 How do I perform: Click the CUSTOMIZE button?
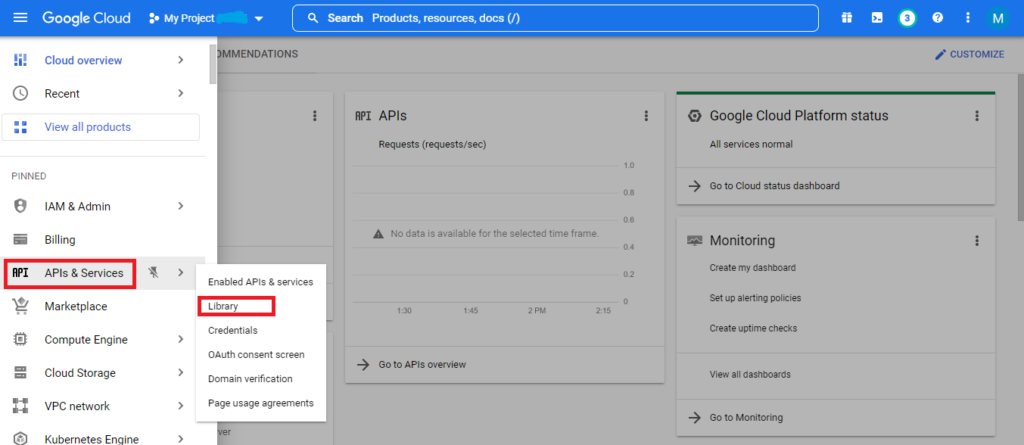tap(970, 54)
